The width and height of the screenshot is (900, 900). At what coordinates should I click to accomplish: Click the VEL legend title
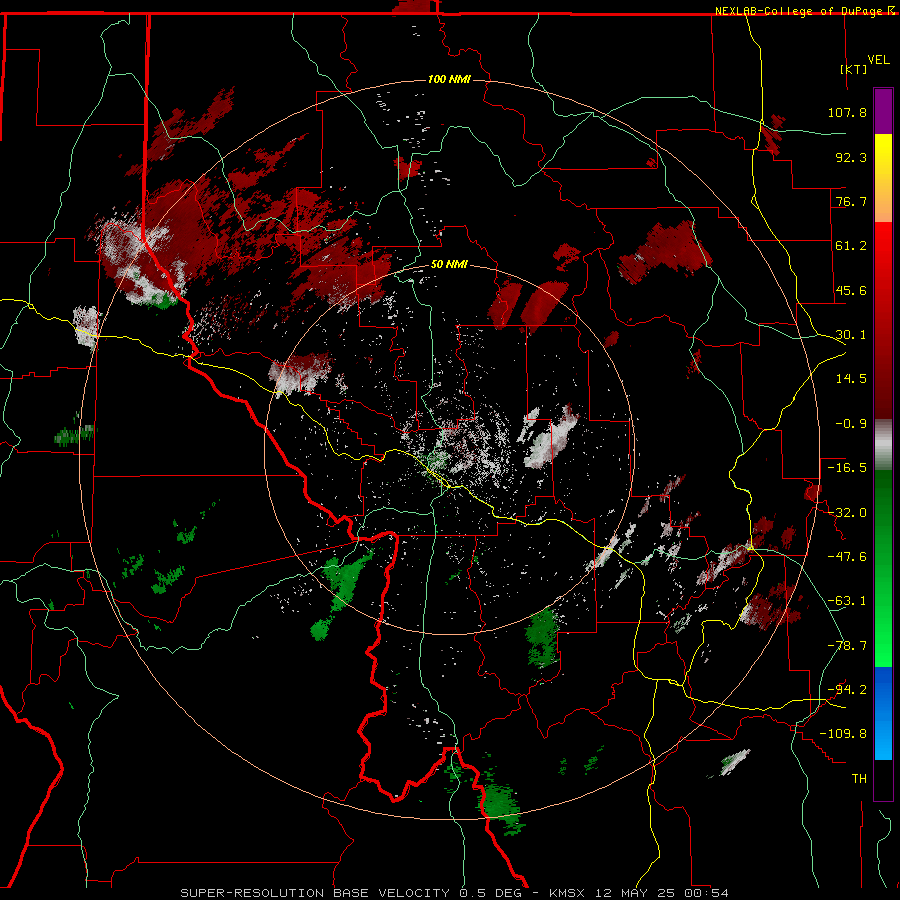point(879,60)
